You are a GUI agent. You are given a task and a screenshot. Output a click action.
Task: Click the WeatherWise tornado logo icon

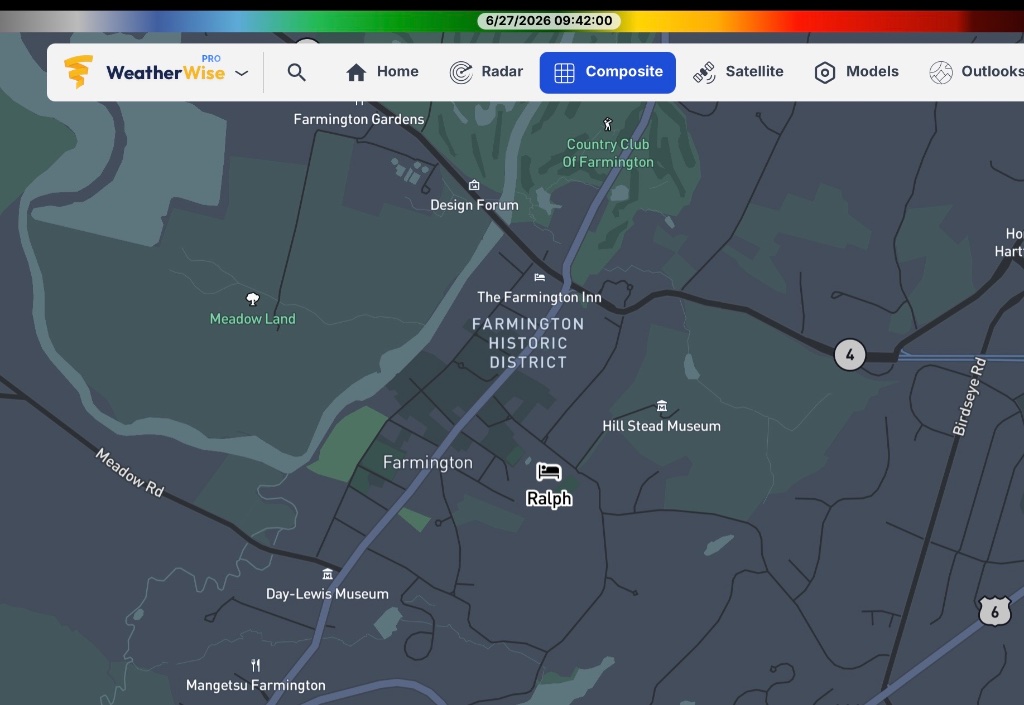78,71
